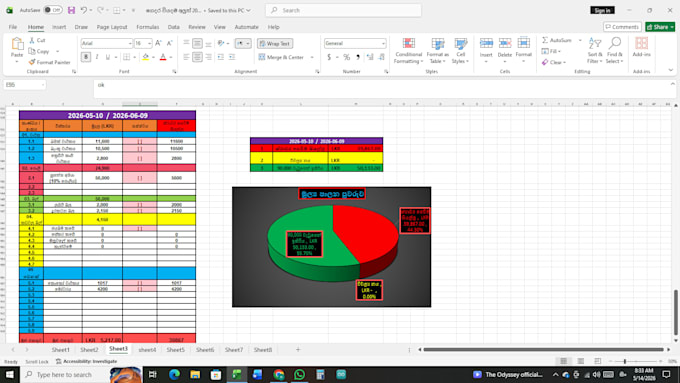Open Format as Table gallery
This screenshot has height=383, width=680.
pos(438,50)
